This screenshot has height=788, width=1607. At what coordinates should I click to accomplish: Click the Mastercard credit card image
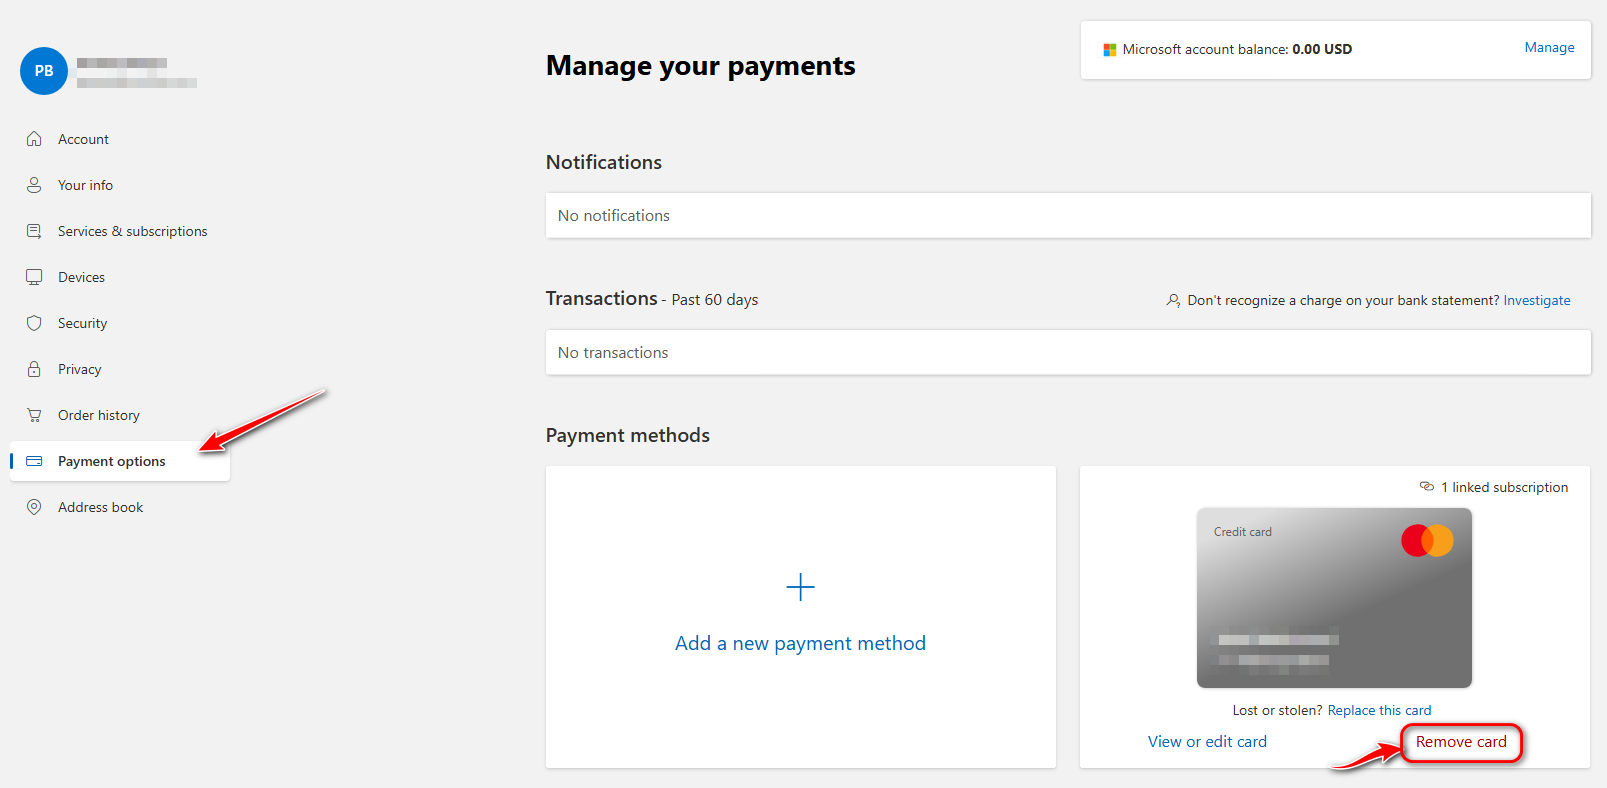pos(1334,597)
